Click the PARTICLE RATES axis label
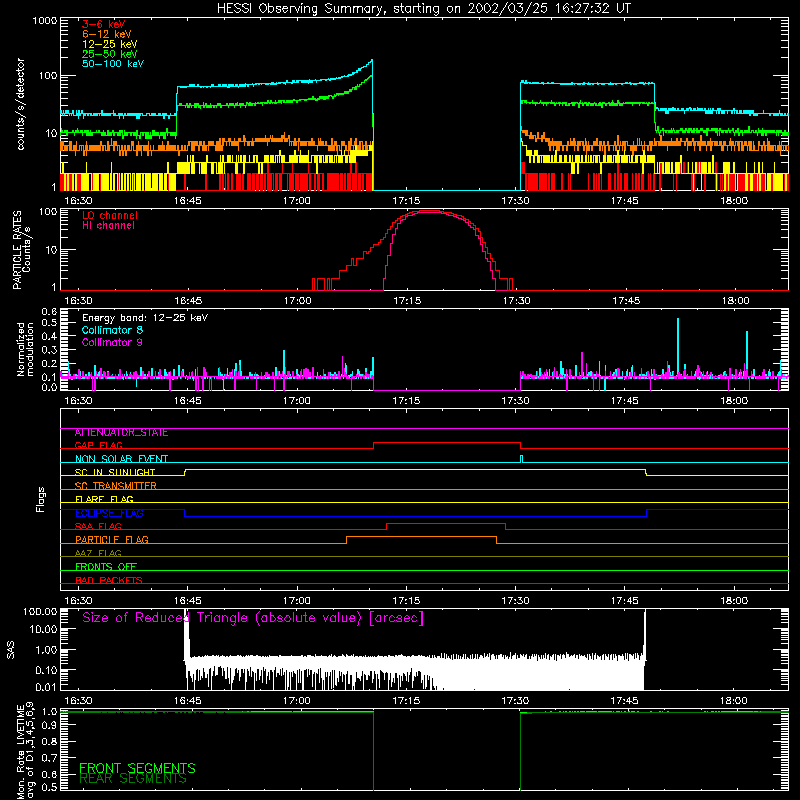This screenshot has height=800, width=800. tap(17, 250)
